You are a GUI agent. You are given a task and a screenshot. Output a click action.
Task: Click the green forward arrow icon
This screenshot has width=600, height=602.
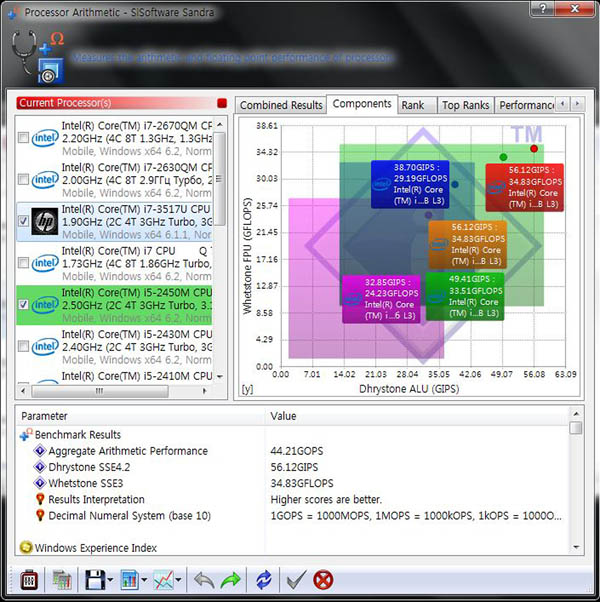click(x=230, y=580)
